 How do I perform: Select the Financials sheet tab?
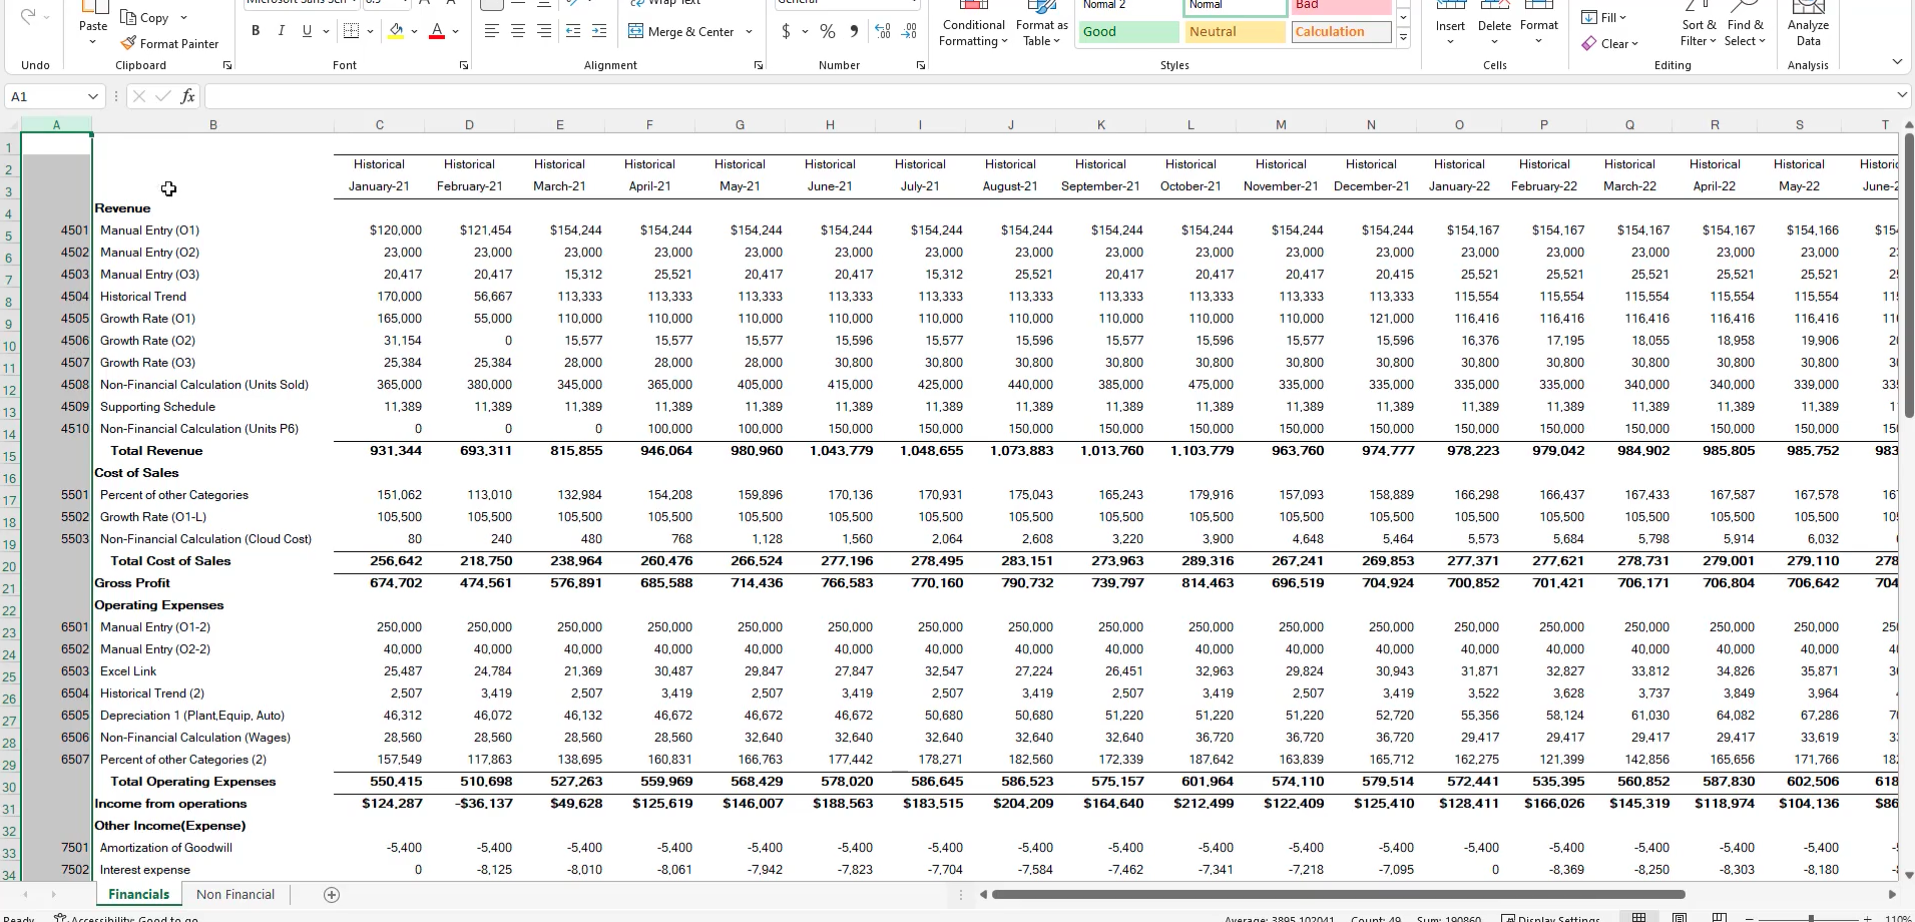(x=139, y=894)
